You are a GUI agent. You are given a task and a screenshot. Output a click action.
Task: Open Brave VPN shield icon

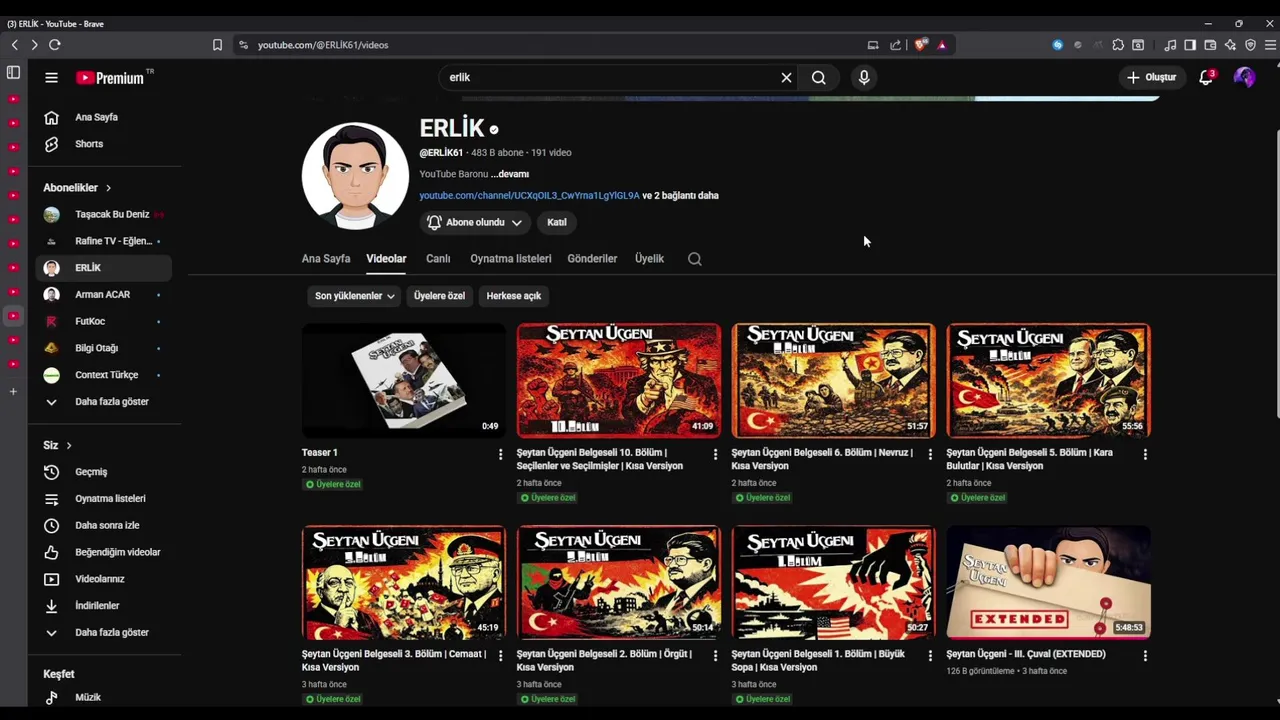[1250, 45]
